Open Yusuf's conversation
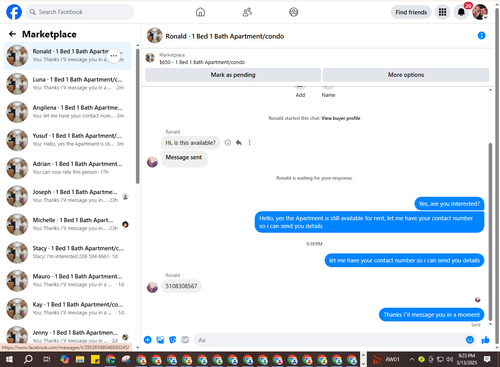The image size is (500, 367). [67, 140]
